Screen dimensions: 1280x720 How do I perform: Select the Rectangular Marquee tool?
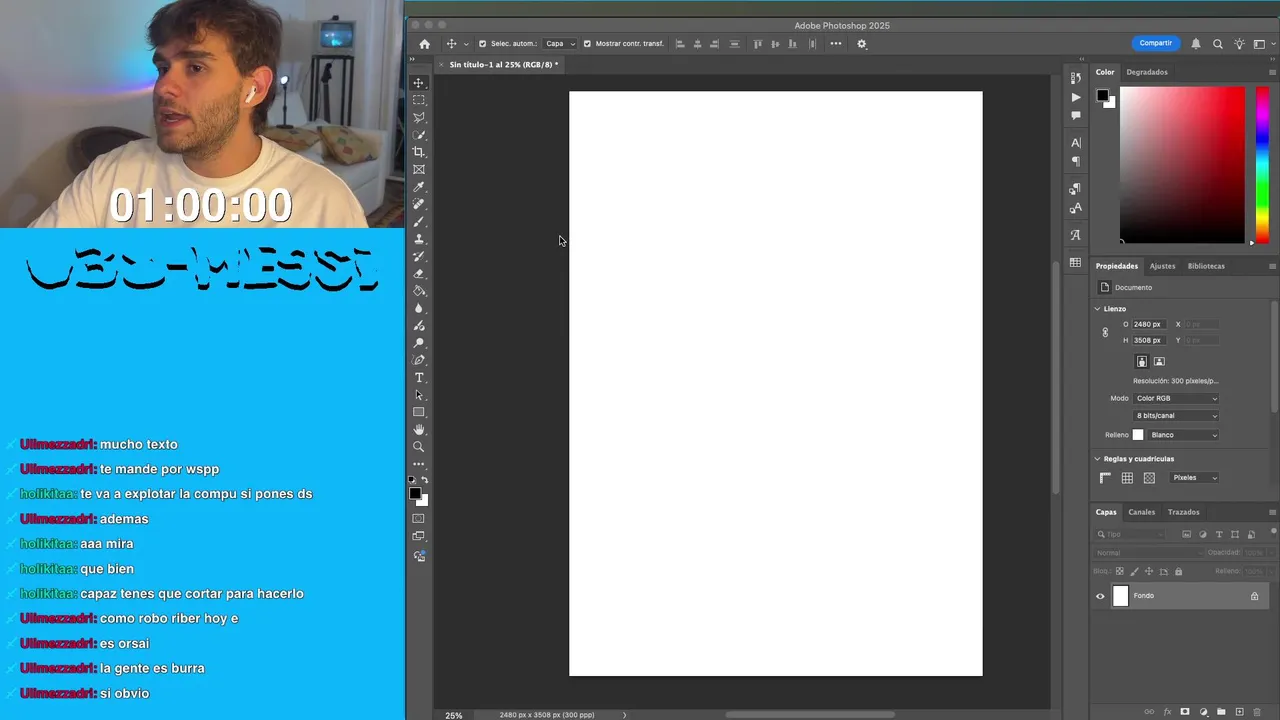(419, 100)
